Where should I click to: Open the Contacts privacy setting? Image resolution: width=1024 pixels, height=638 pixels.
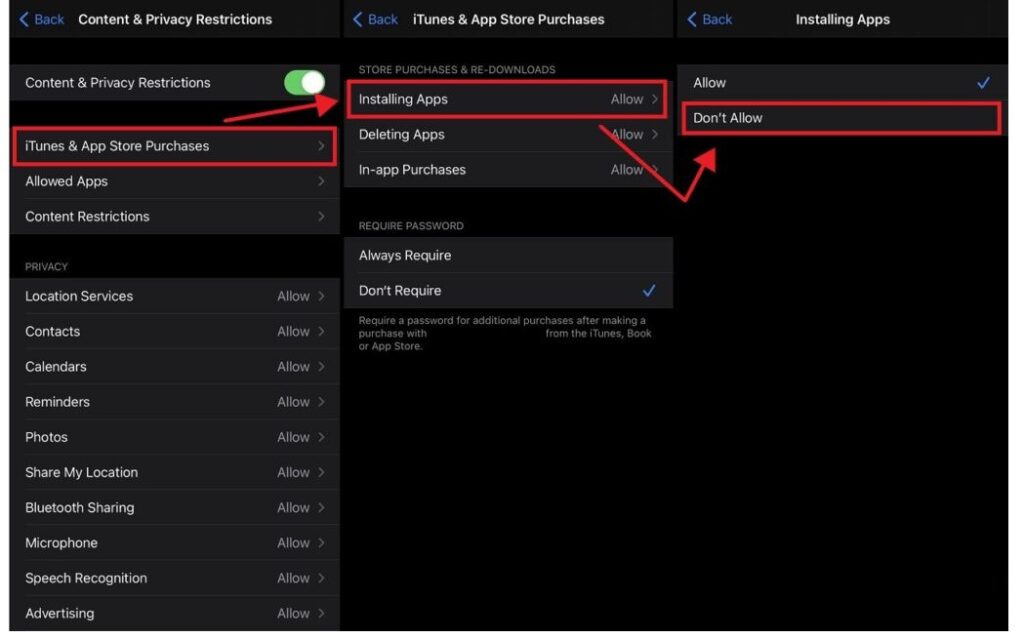(x=174, y=332)
